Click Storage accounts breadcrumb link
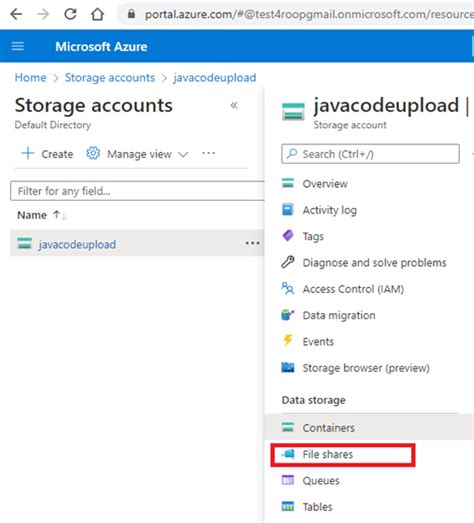The image size is (474, 523). (110, 77)
